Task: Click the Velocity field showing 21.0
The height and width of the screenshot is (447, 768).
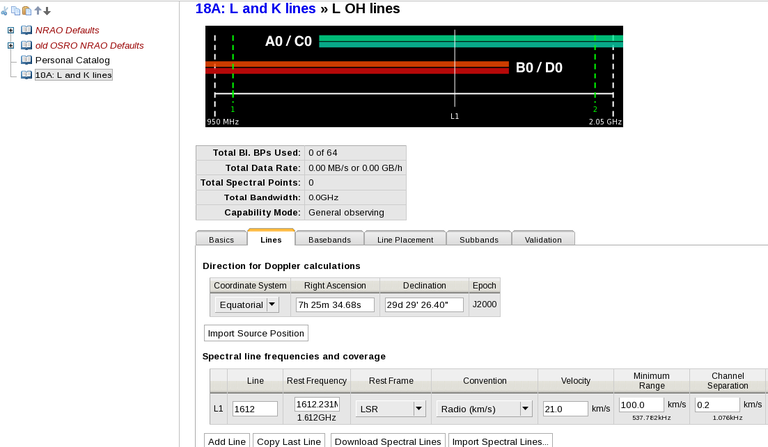Action: coord(565,409)
